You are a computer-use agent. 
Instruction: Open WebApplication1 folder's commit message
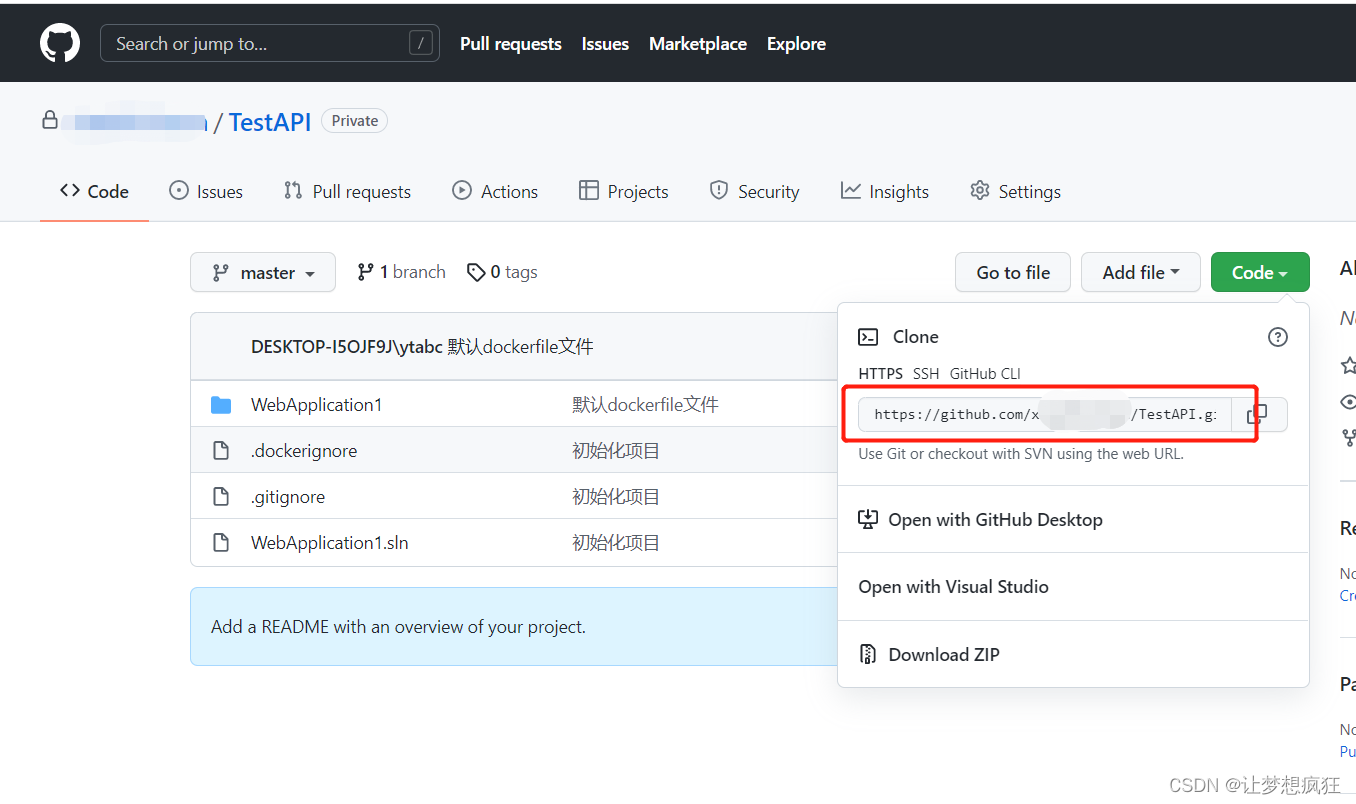(645, 405)
